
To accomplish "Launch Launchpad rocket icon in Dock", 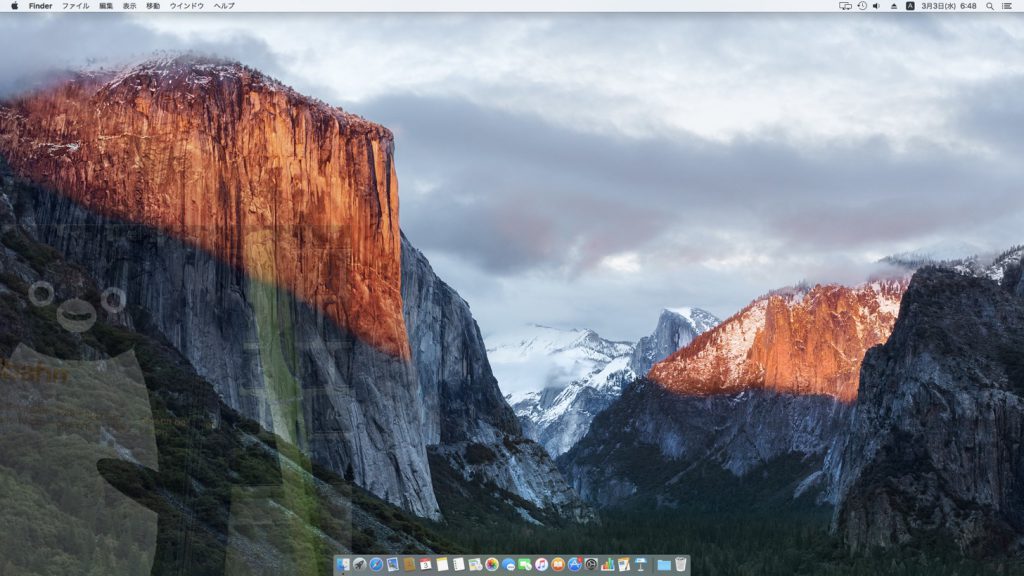I will (x=360, y=564).
